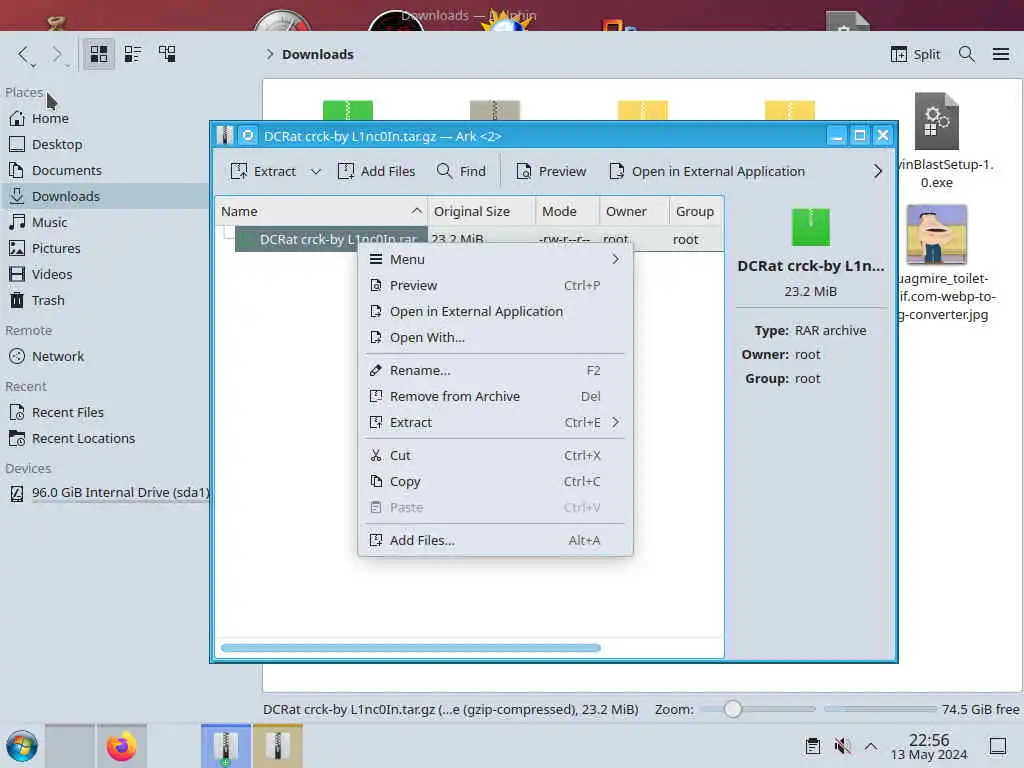Choose Copy from the context menu
The height and width of the screenshot is (768, 1024).
(495, 481)
